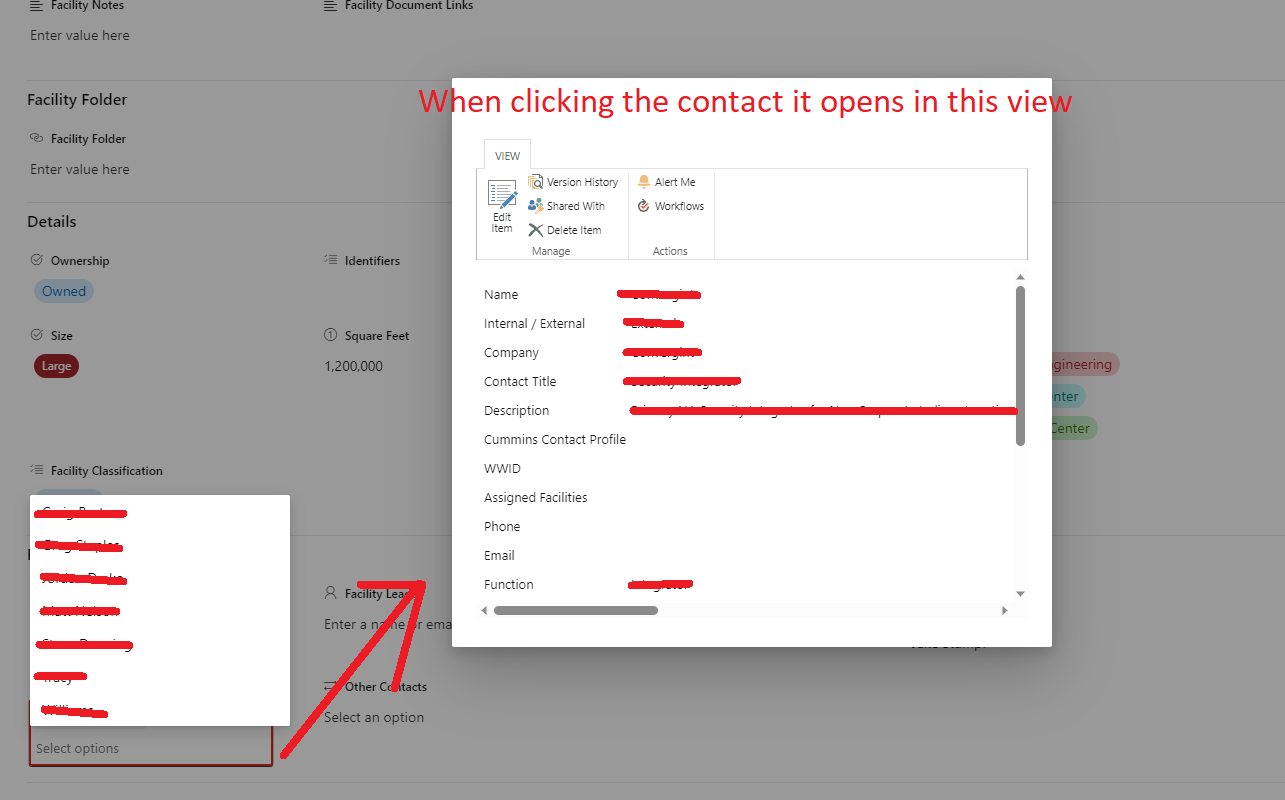Click the Other Contacts people icon

pos(331,687)
